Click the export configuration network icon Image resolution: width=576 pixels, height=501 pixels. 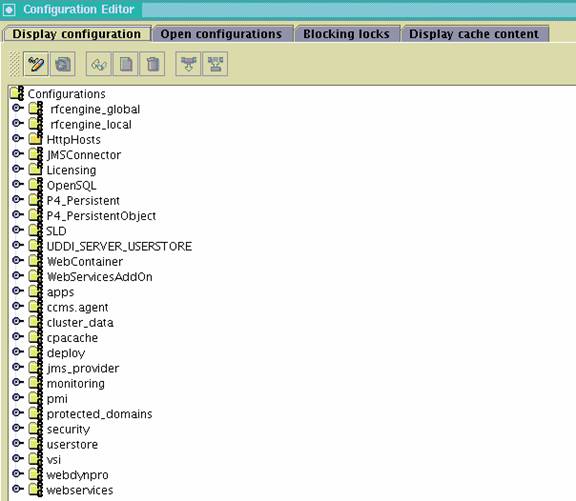[x=215, y=64]
